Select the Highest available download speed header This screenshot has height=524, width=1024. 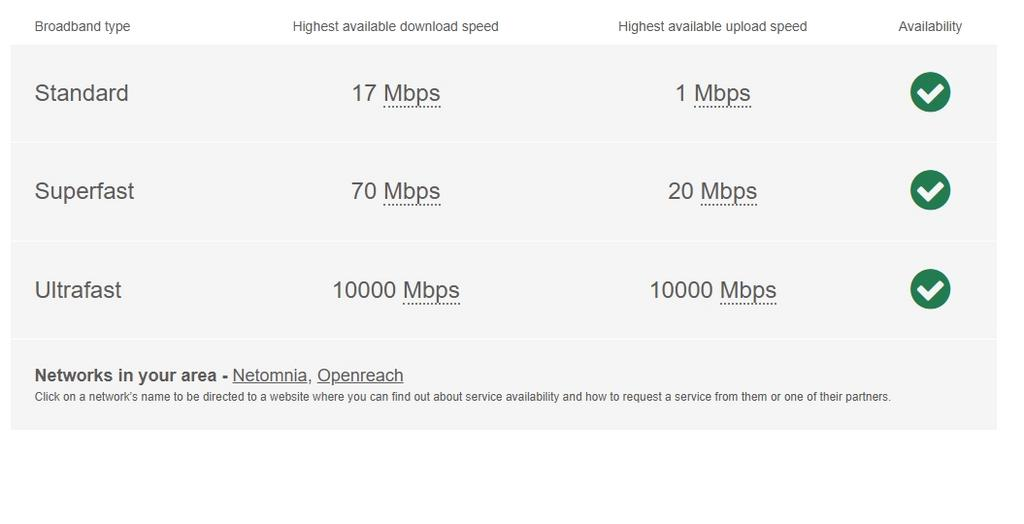pyautogui.click(x=395, y=27)
